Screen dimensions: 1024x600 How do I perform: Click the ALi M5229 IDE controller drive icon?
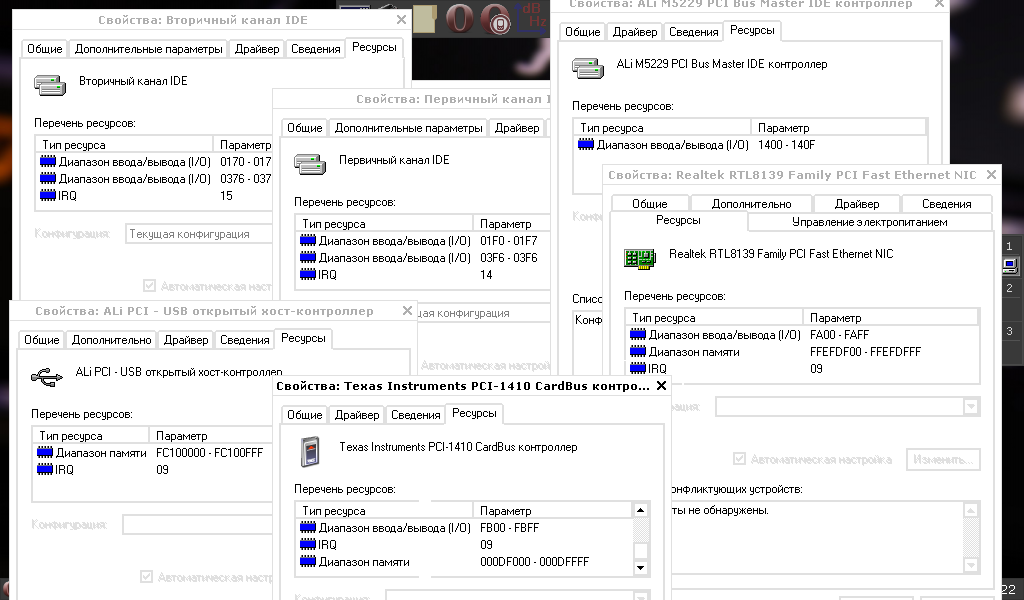pyautogui.click(x=587, y=68)
